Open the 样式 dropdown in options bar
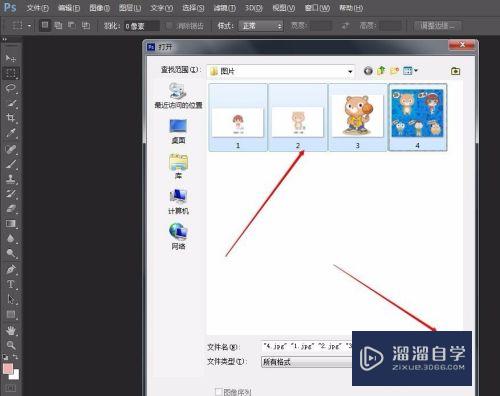The width and height of the screenshot is (500, 396). (x=261, y=26)
